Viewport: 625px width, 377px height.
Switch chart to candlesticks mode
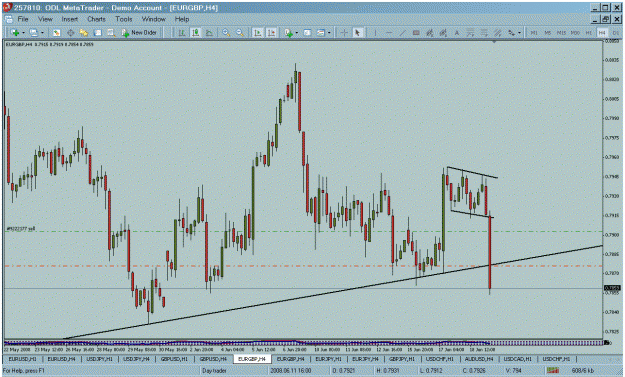[195, 33]
